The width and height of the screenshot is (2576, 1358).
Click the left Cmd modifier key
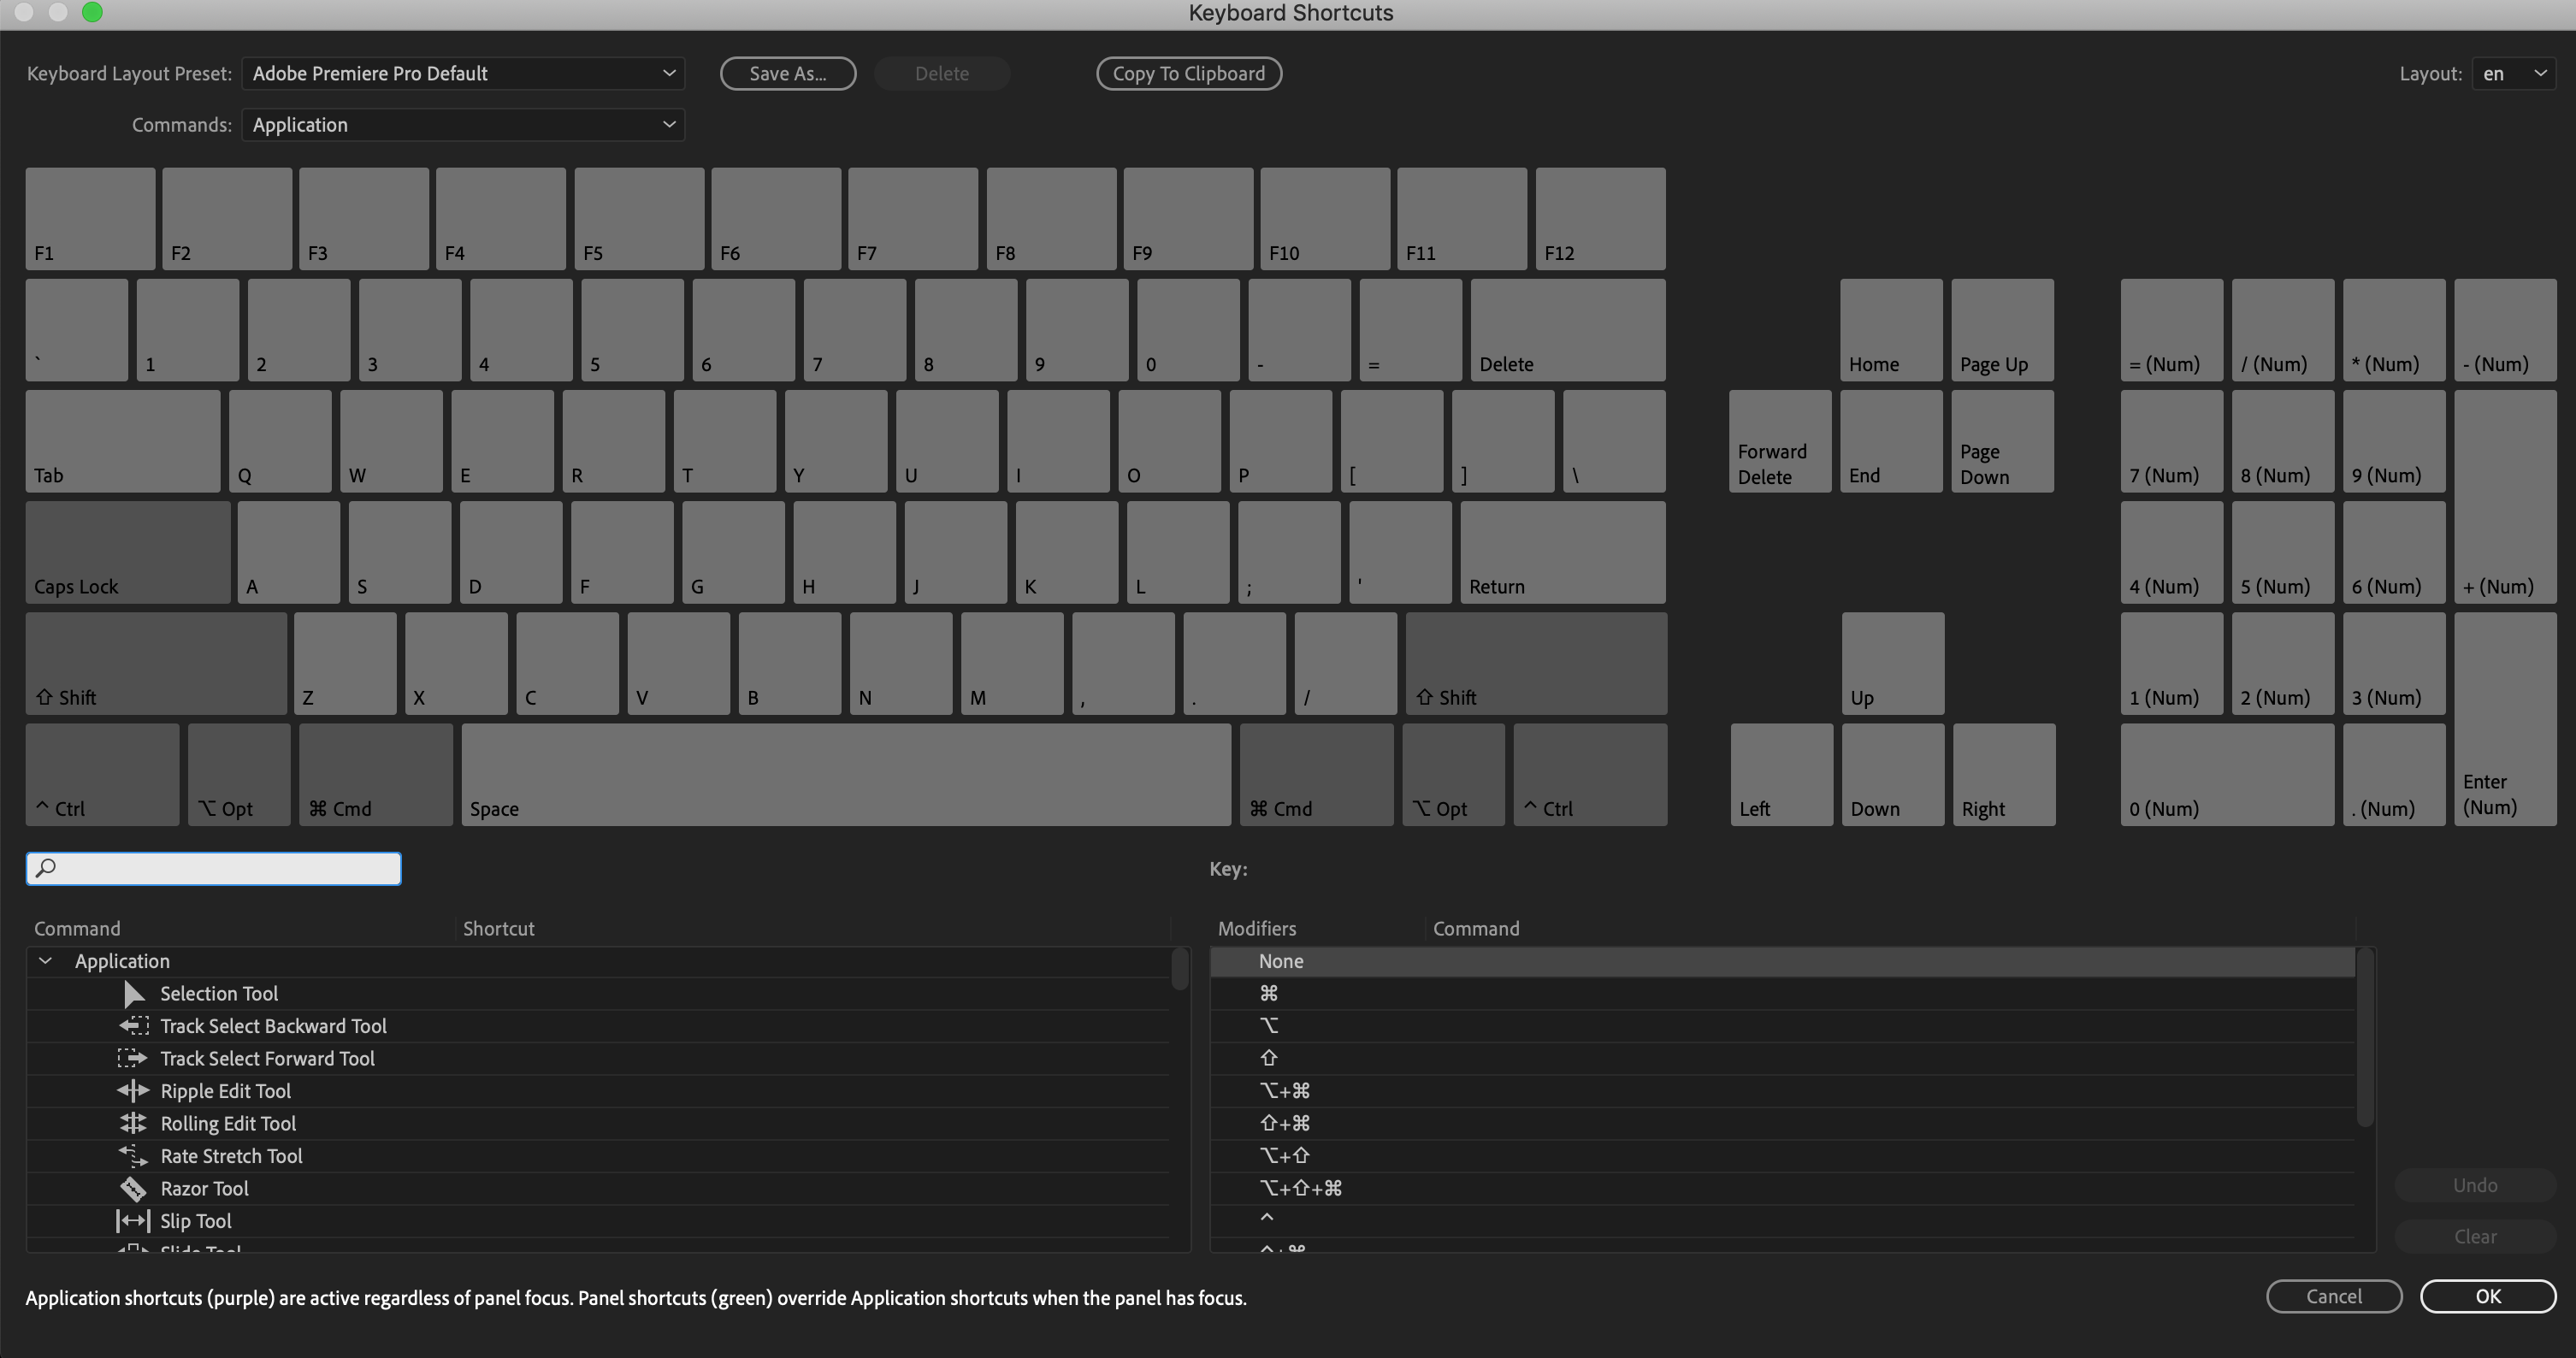[x=376, y=774]
